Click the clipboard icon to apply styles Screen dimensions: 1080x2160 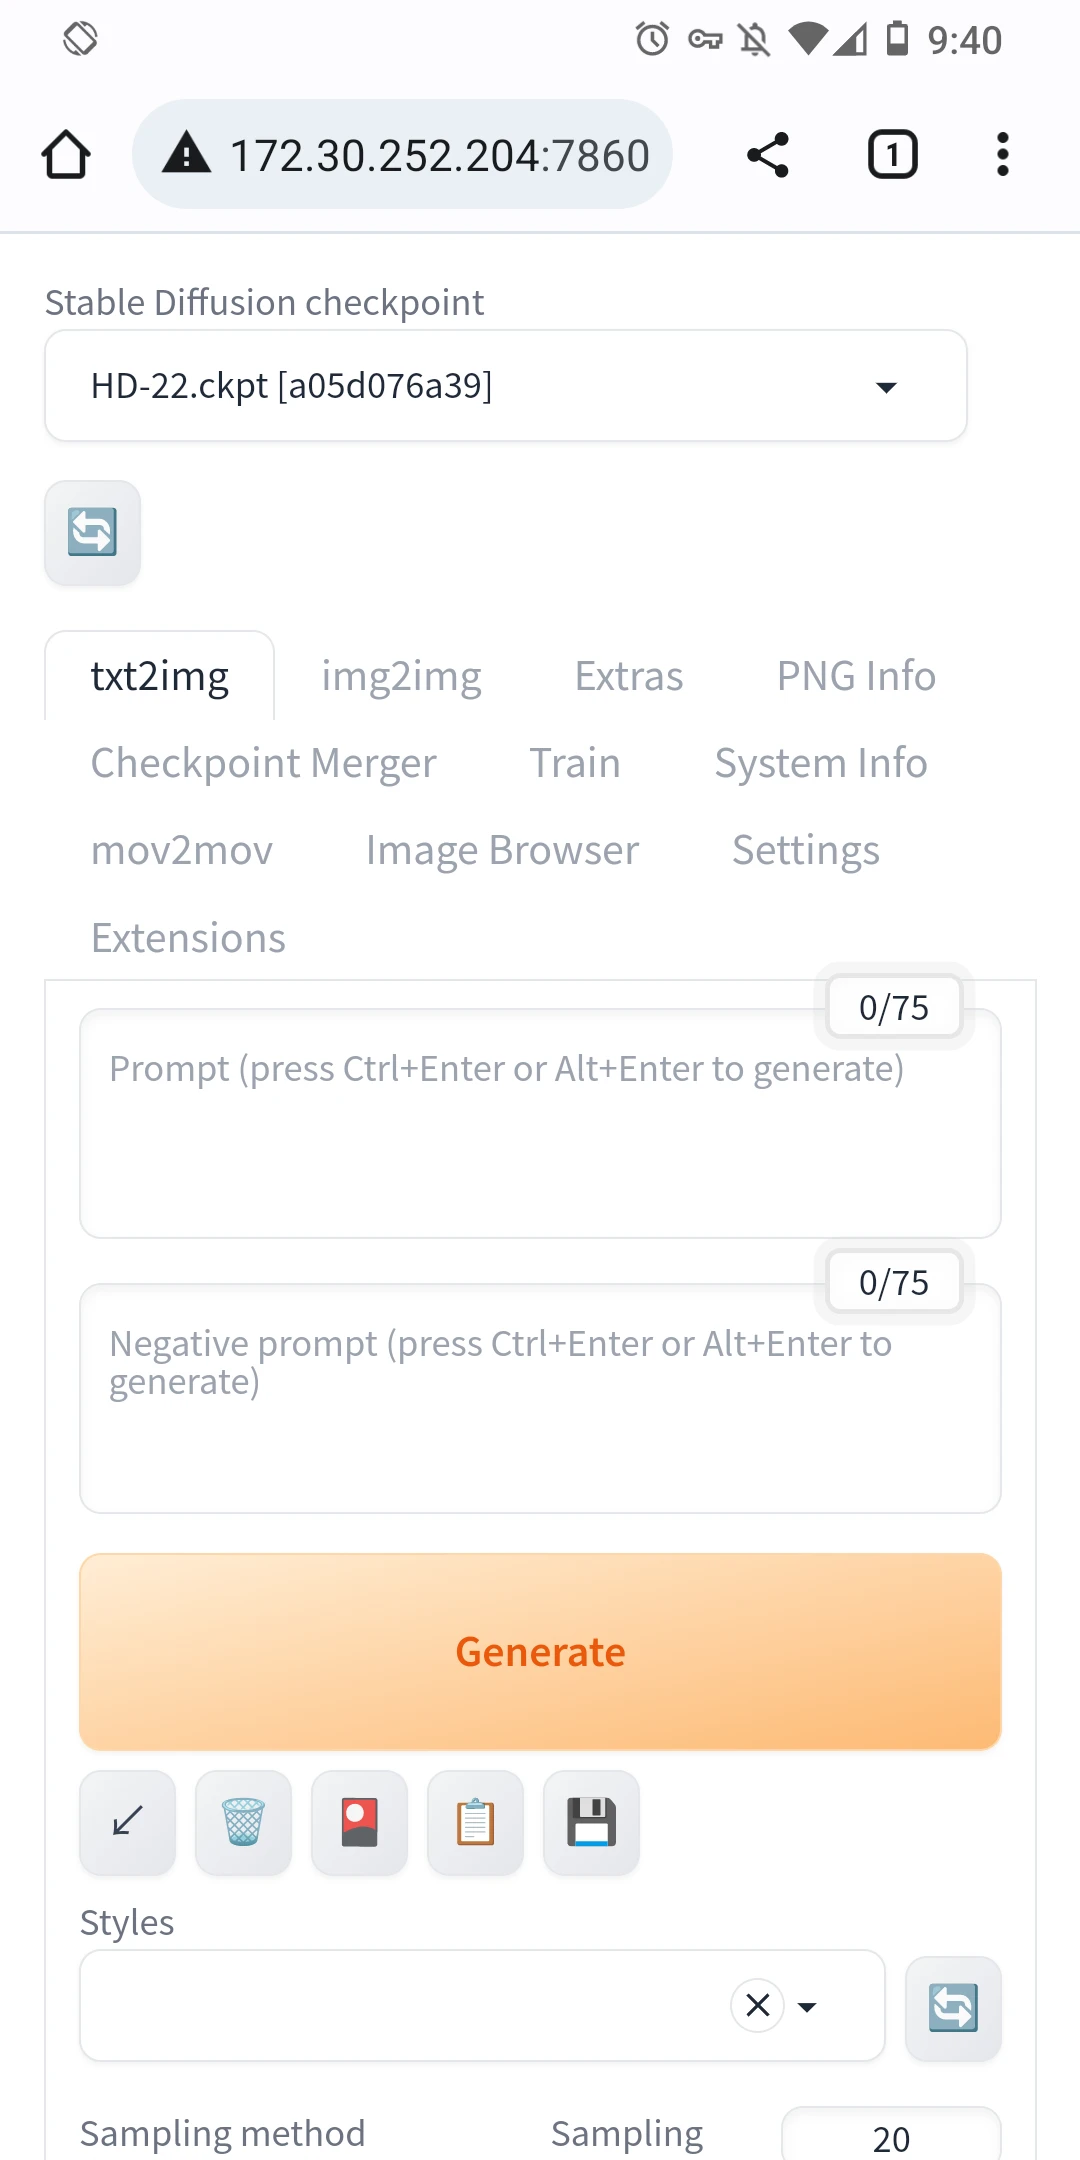475,1822
